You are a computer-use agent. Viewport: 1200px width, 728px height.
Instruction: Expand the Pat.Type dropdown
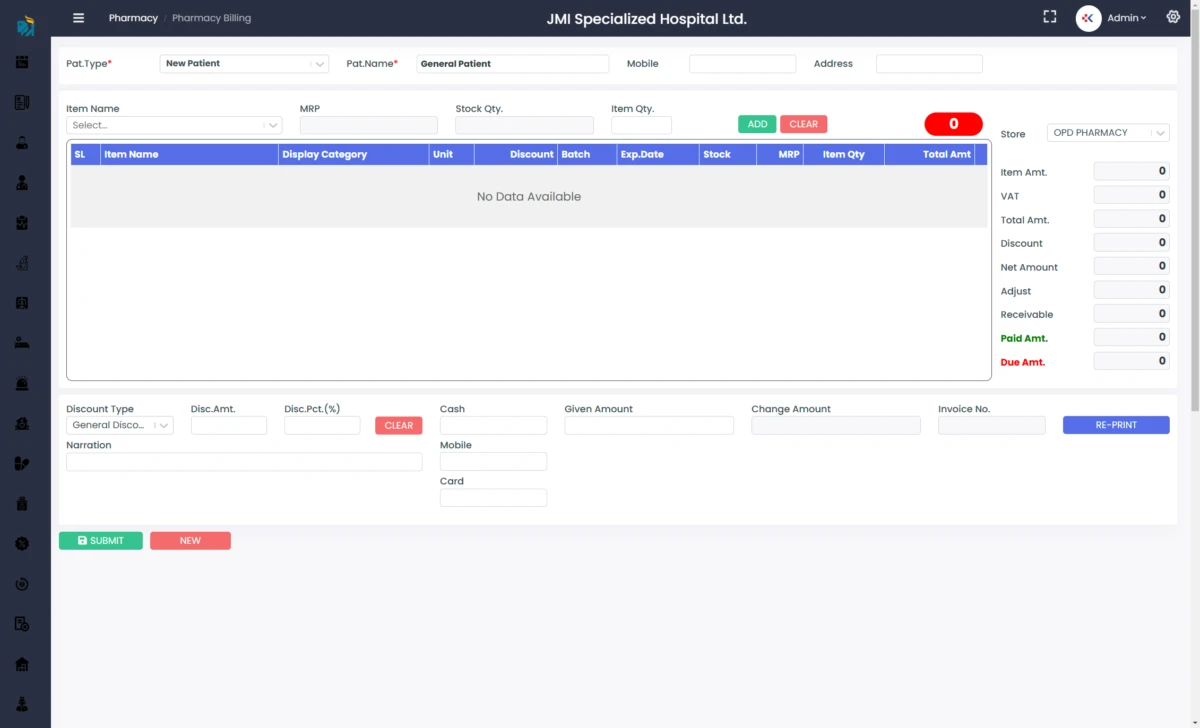pos(244,64)
